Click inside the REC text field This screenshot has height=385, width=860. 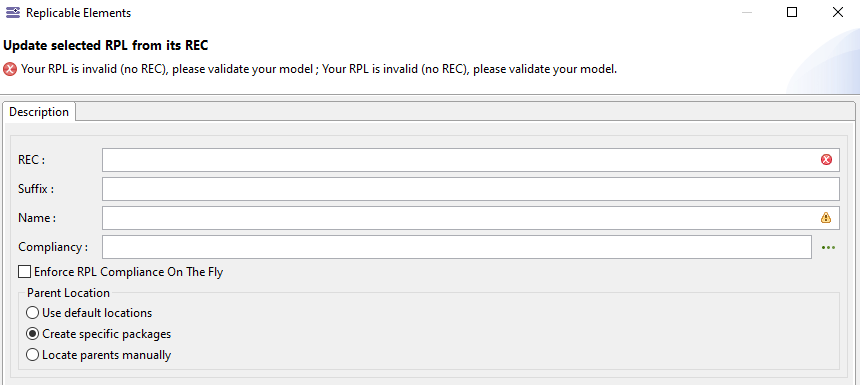(x=471, y=160)
